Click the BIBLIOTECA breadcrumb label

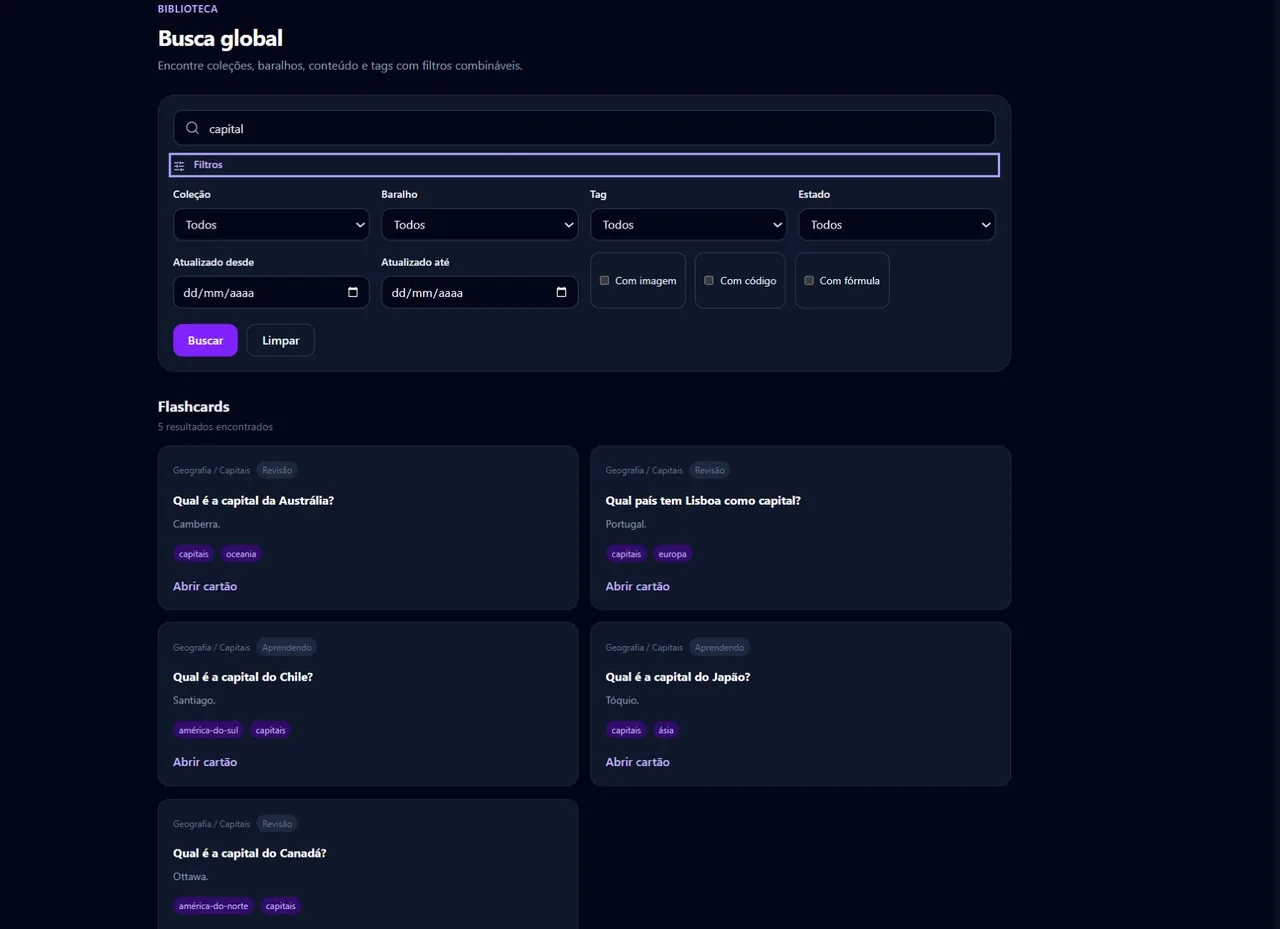[x=188, y=9]
